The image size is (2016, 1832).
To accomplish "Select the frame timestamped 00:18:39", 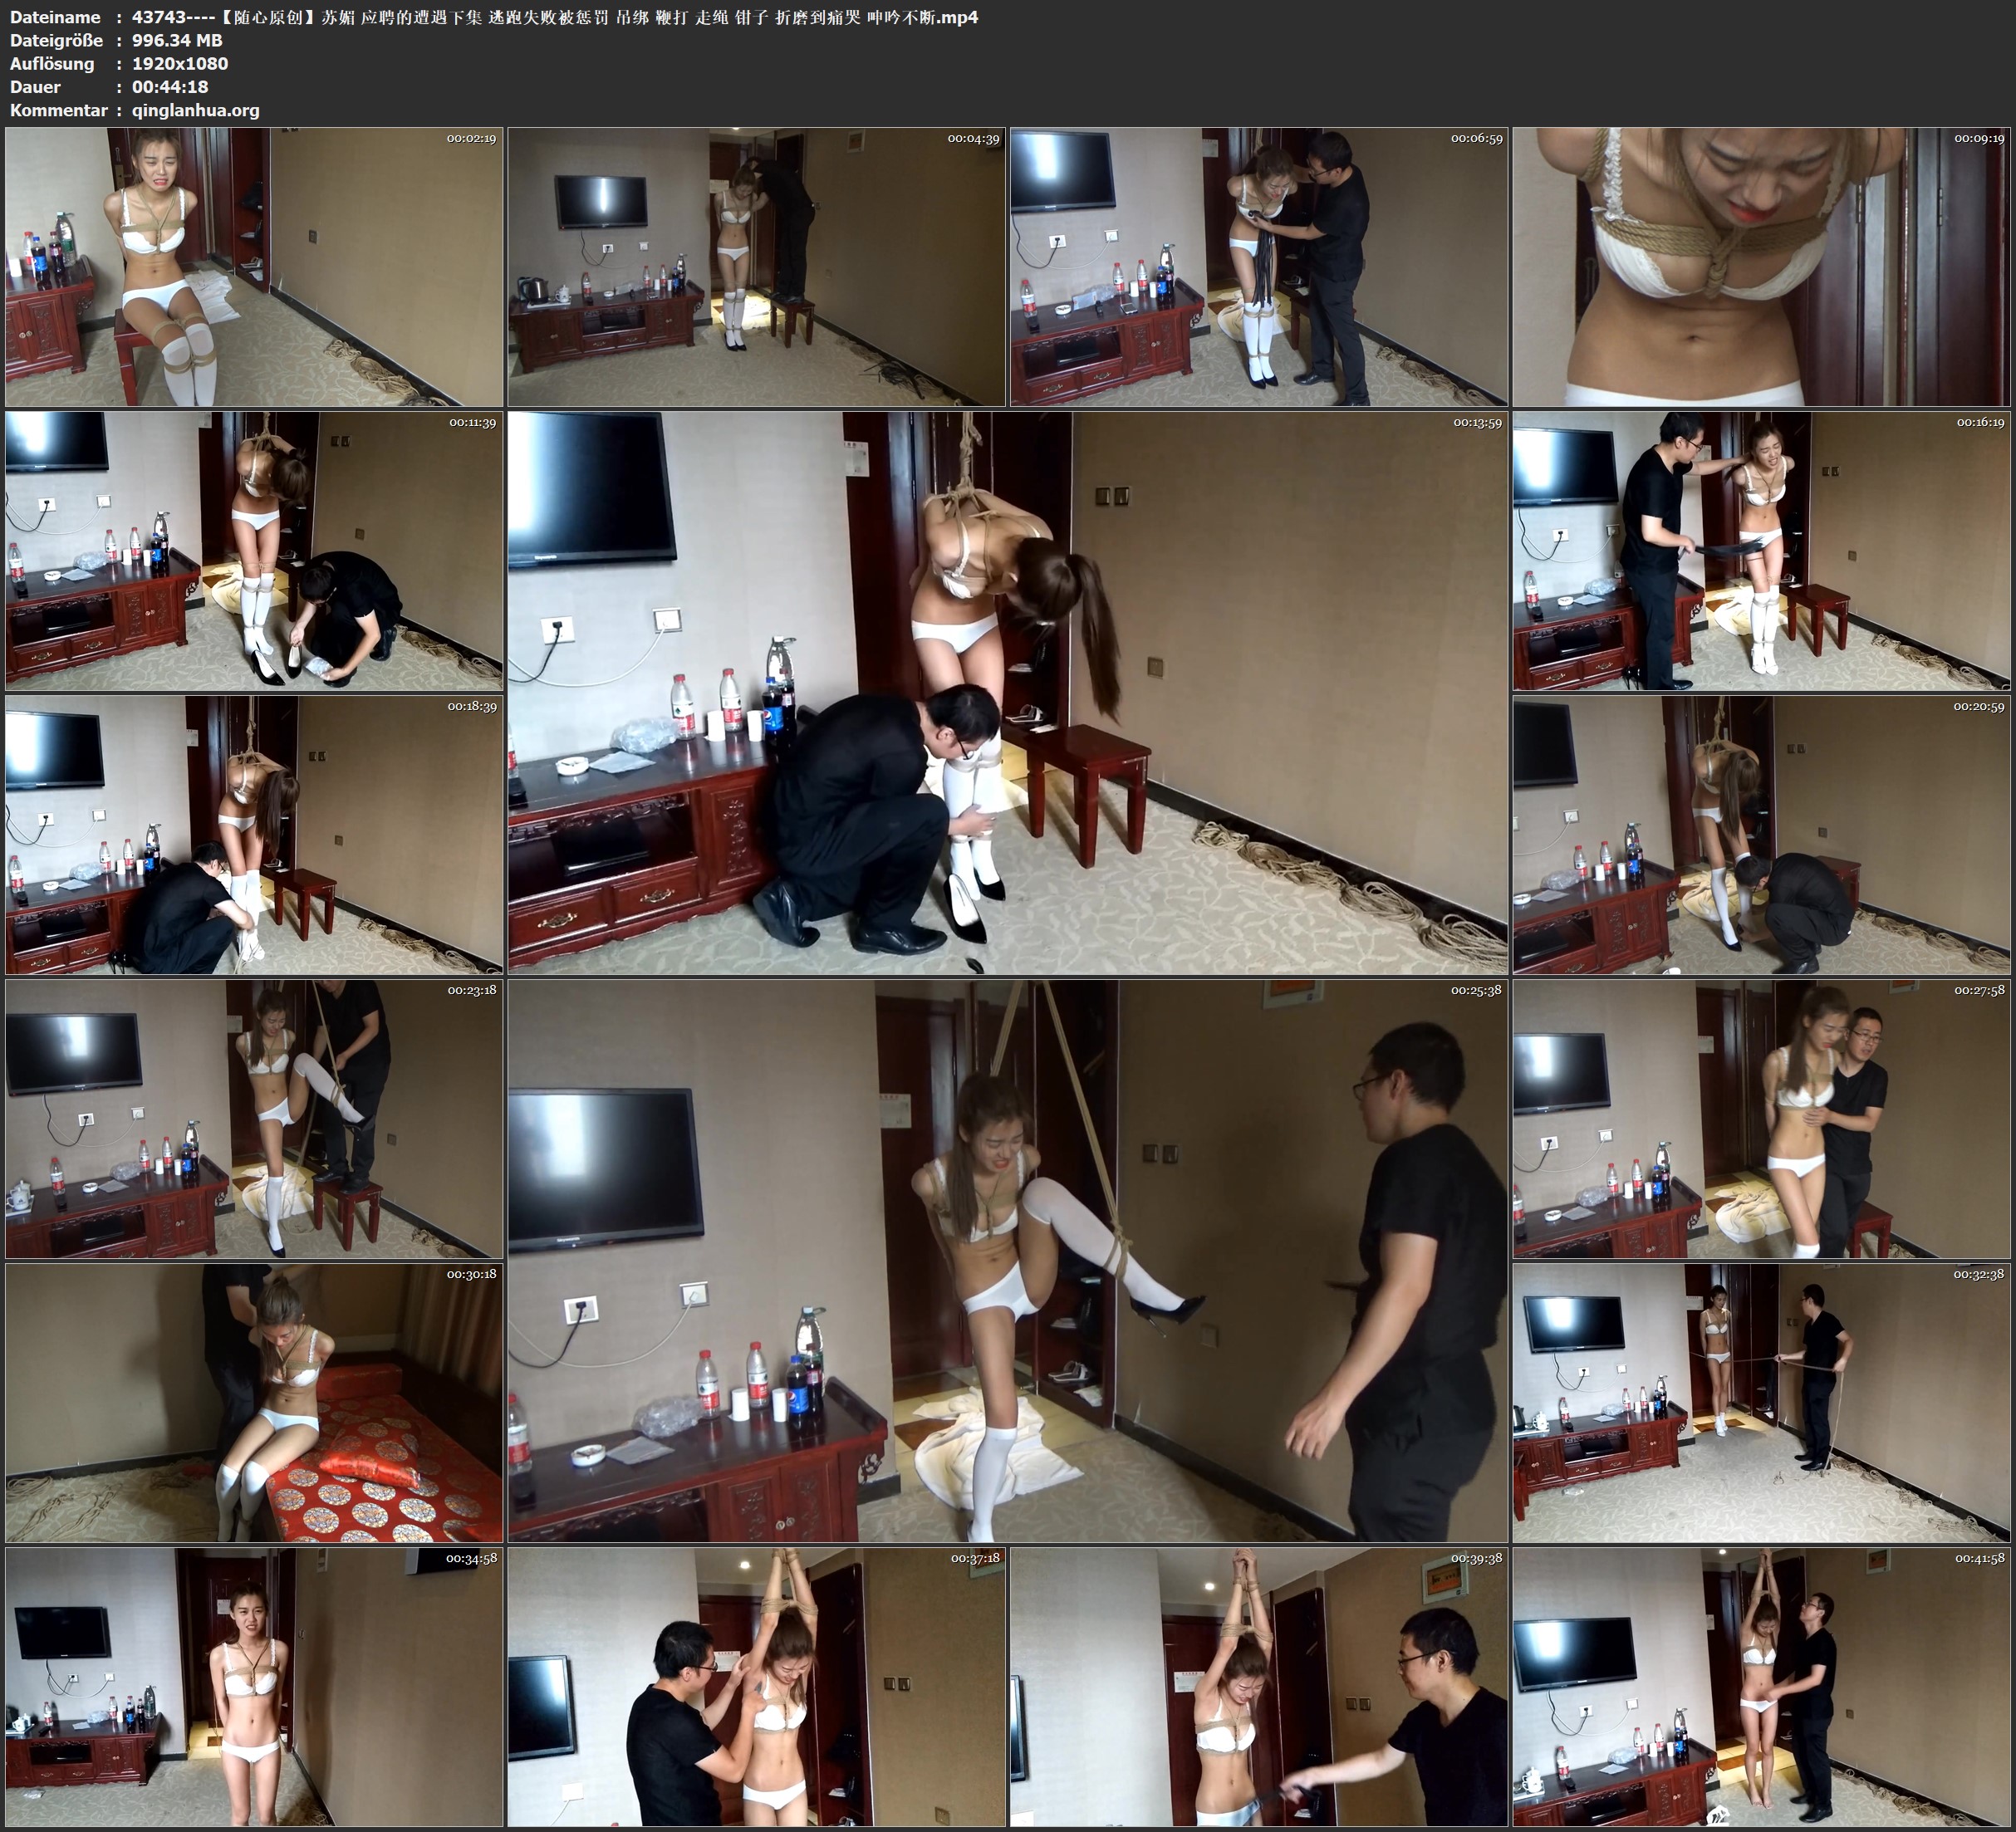I will pyautogui.click(x=253, y=835).
